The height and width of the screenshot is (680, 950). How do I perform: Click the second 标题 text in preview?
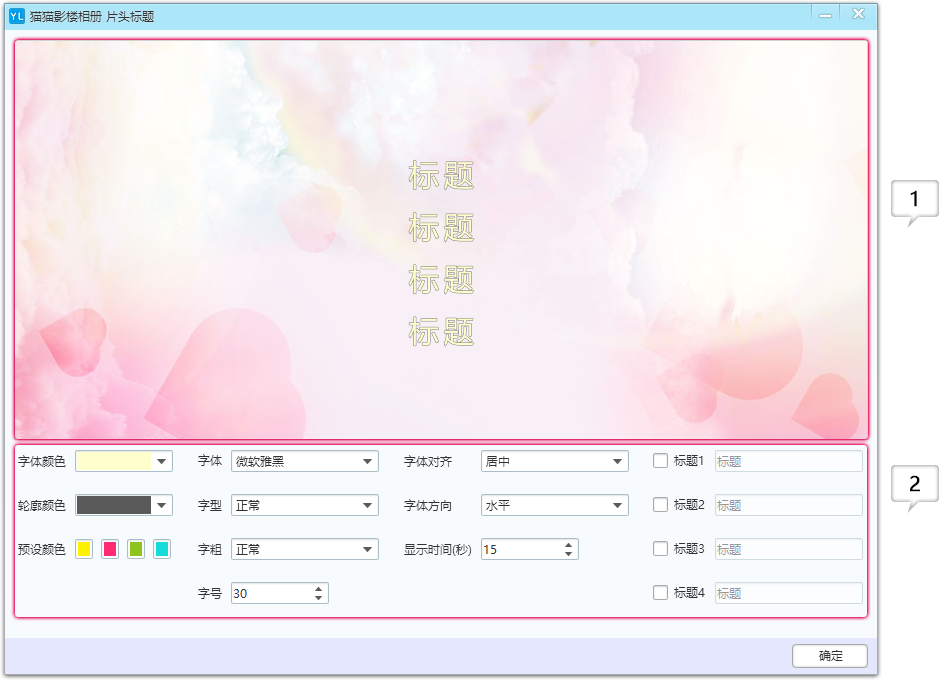(x=441, y=228)
